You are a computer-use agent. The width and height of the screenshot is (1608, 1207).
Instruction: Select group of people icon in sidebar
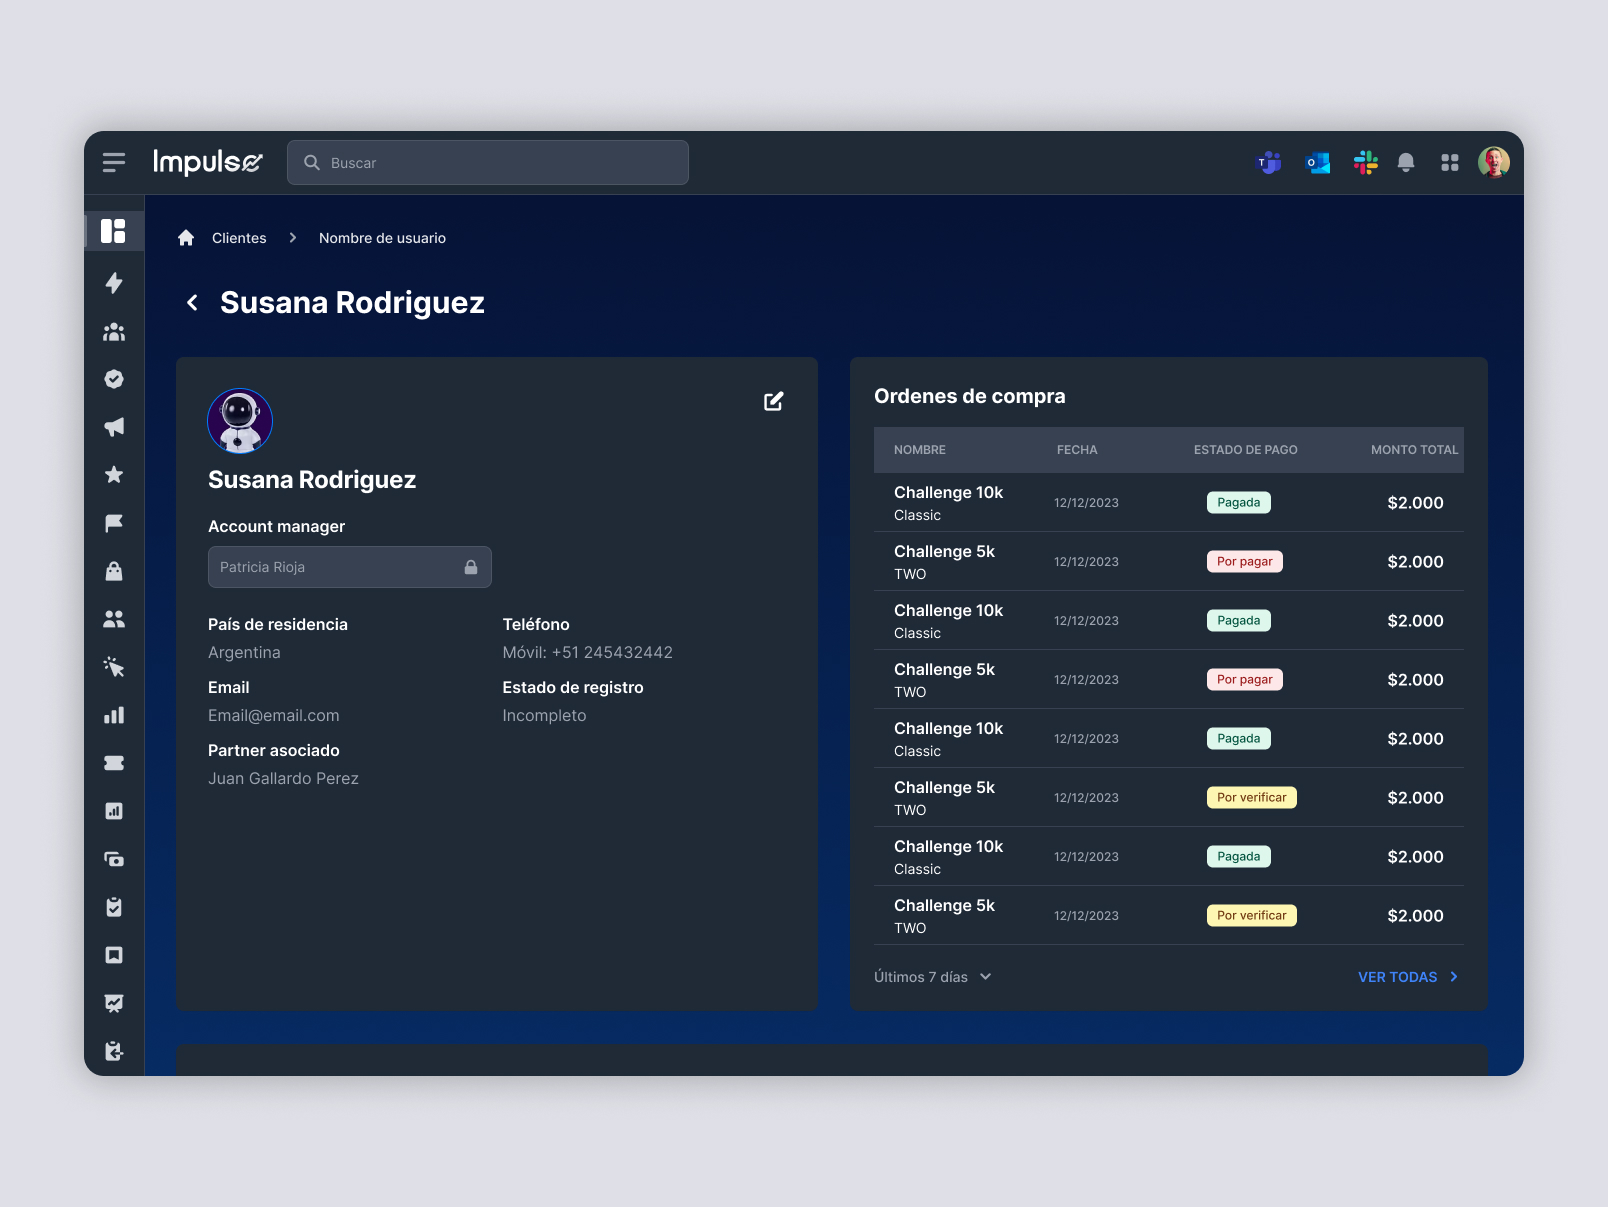pos(114,331)
